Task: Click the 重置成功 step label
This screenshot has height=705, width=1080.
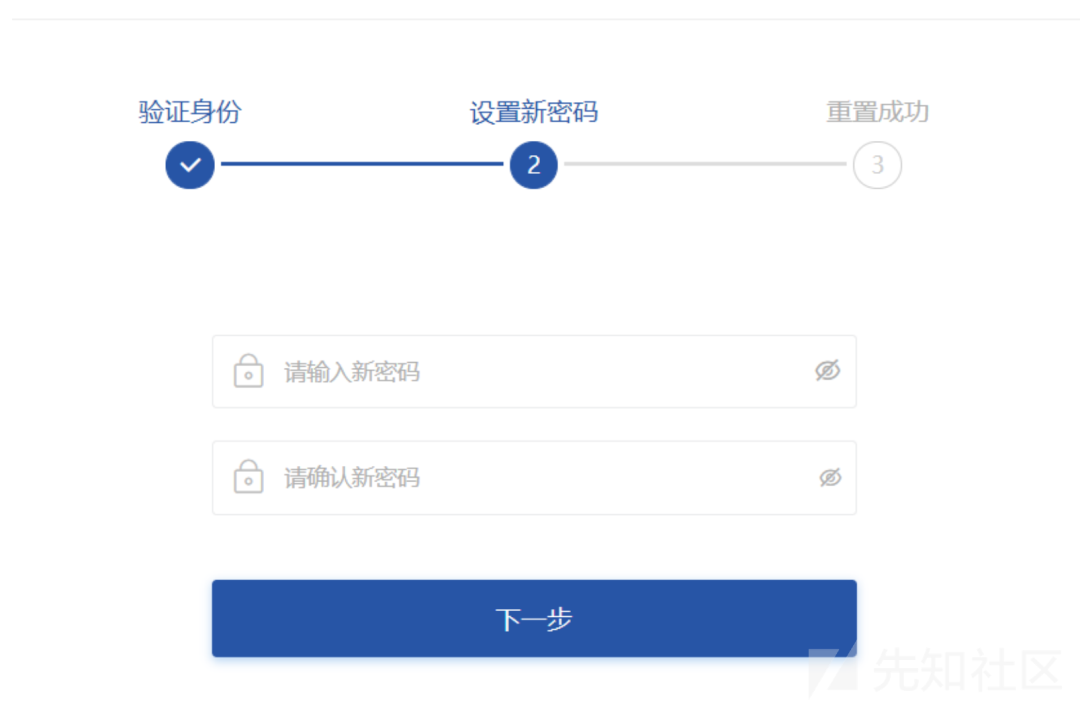Action: pyautogui.click(x=878, y=112)
